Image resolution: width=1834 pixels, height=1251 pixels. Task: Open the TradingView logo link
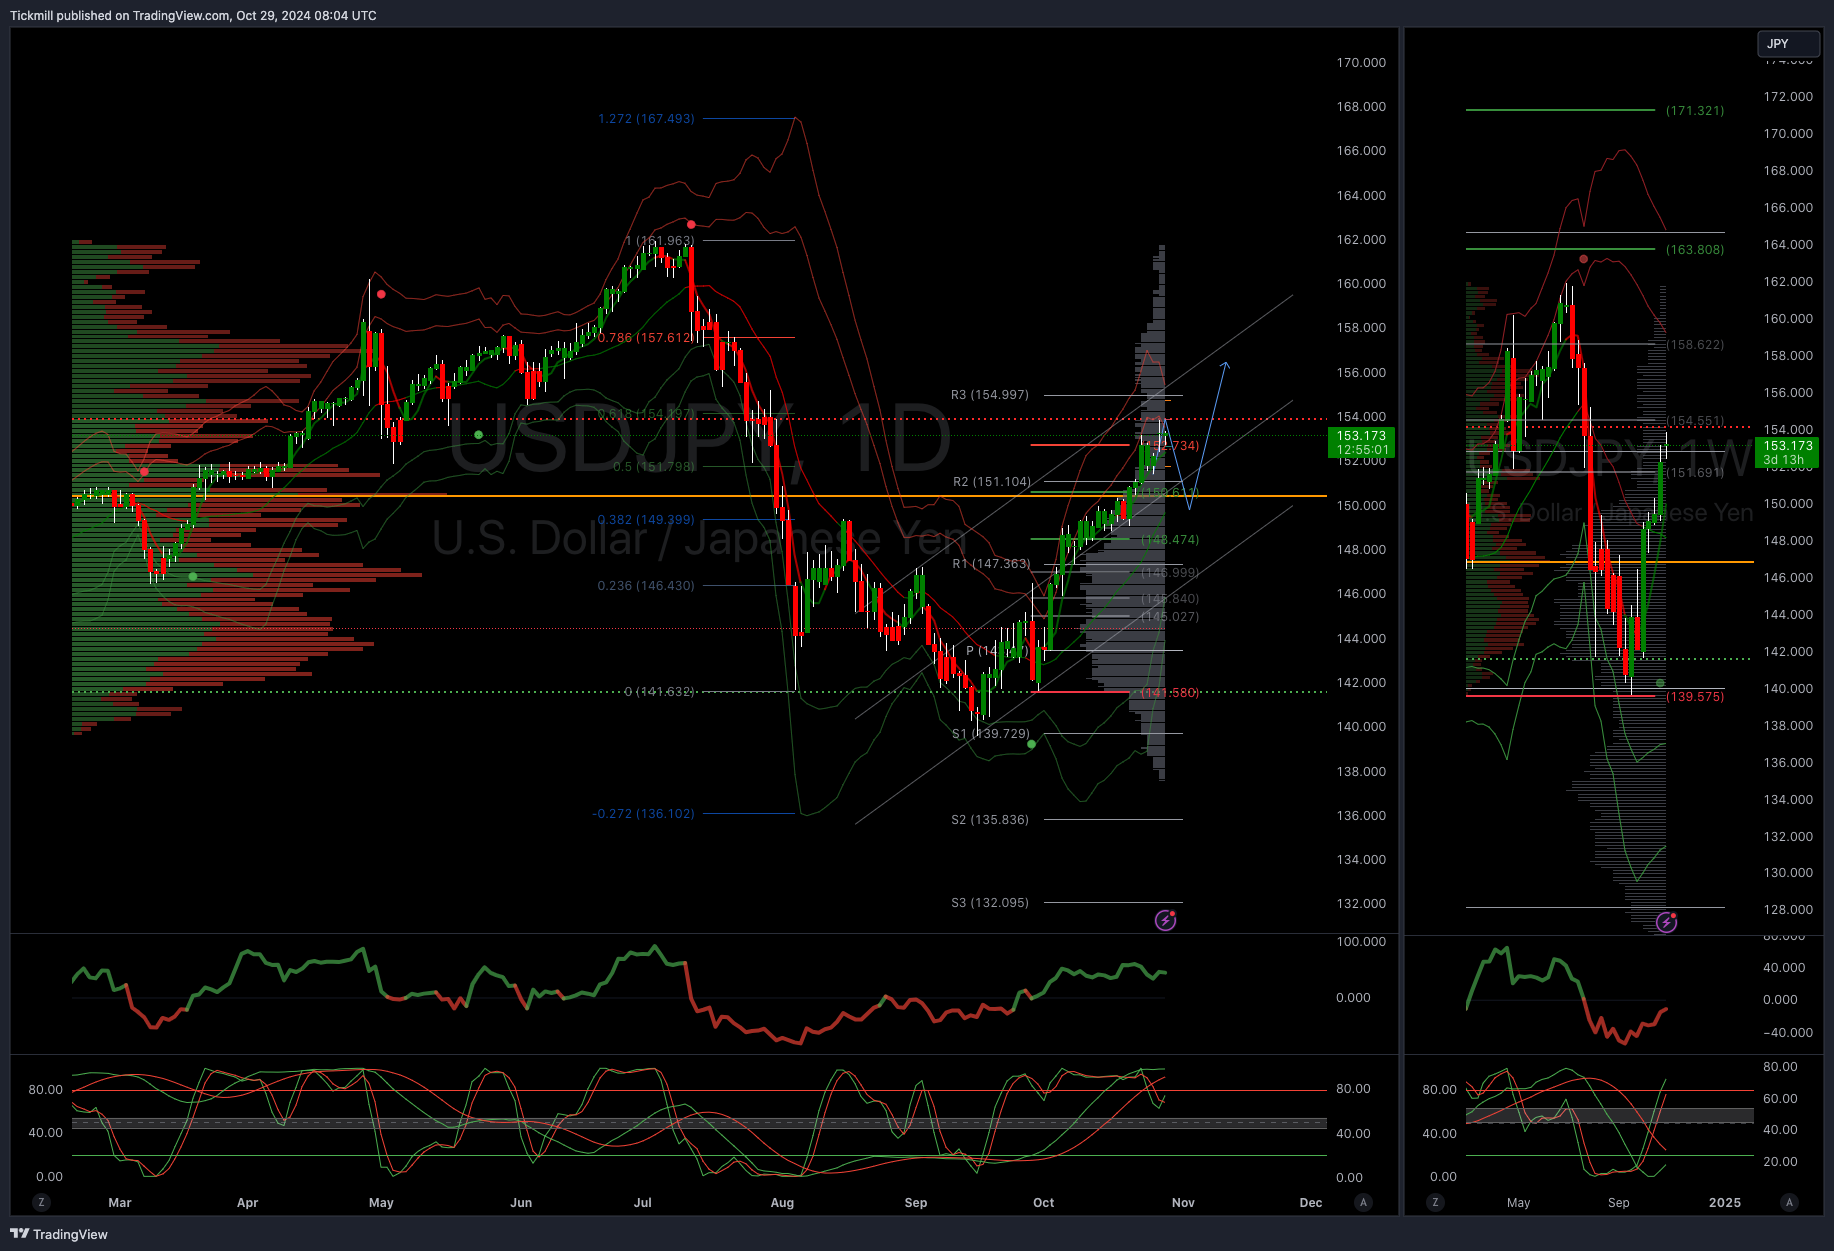point(59,1234)
